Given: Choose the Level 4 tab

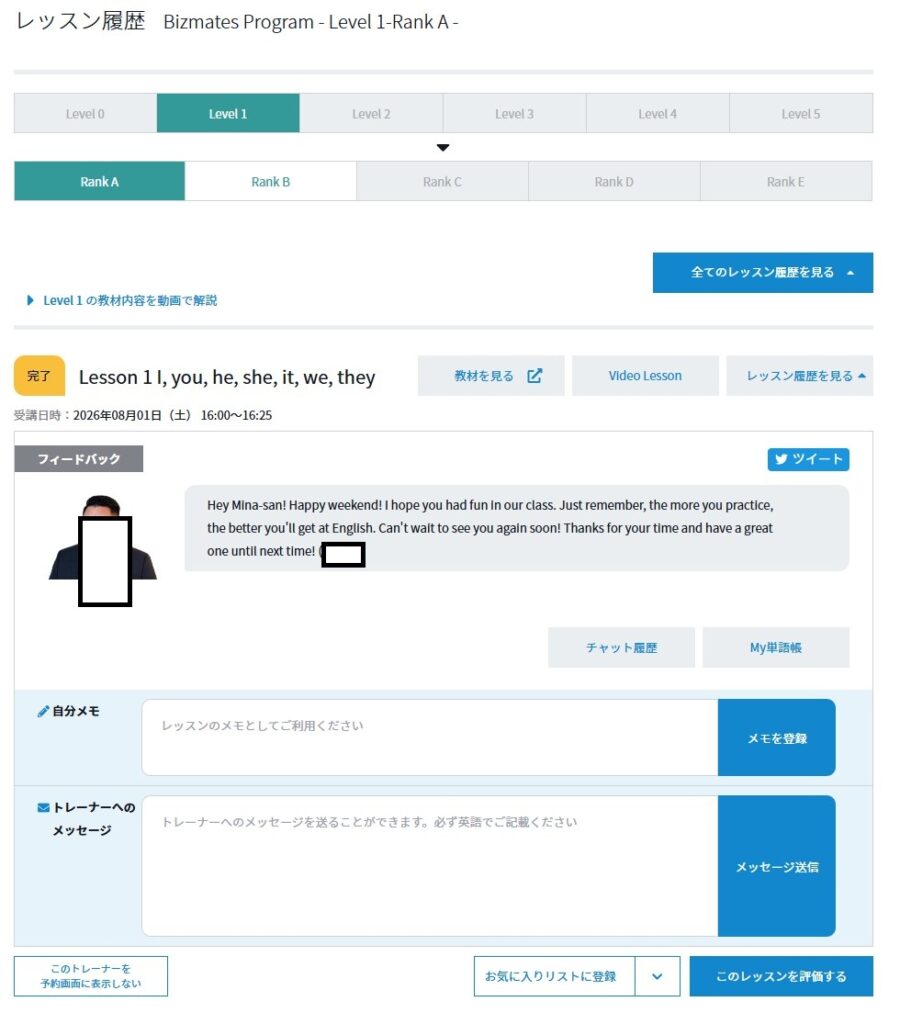Looking at the screenshot, I should [657, 114].
